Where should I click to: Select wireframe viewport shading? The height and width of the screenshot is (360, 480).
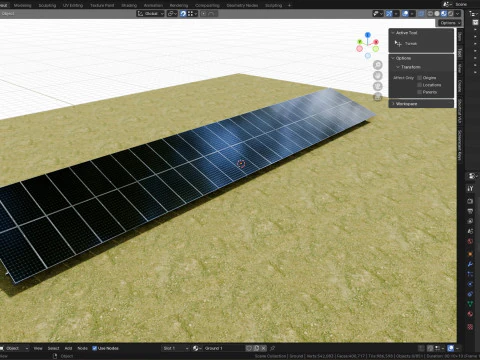[430, 14]
